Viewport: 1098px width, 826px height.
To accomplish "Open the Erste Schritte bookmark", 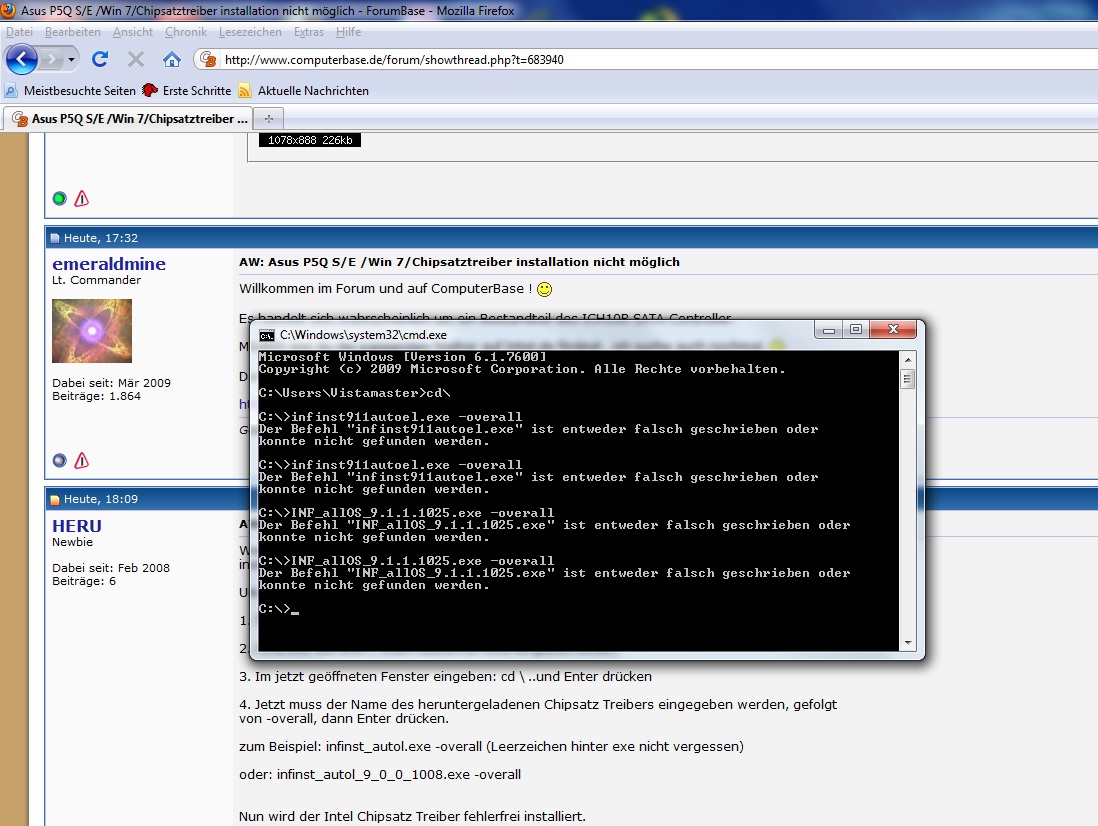I will [x=187, y=90].
